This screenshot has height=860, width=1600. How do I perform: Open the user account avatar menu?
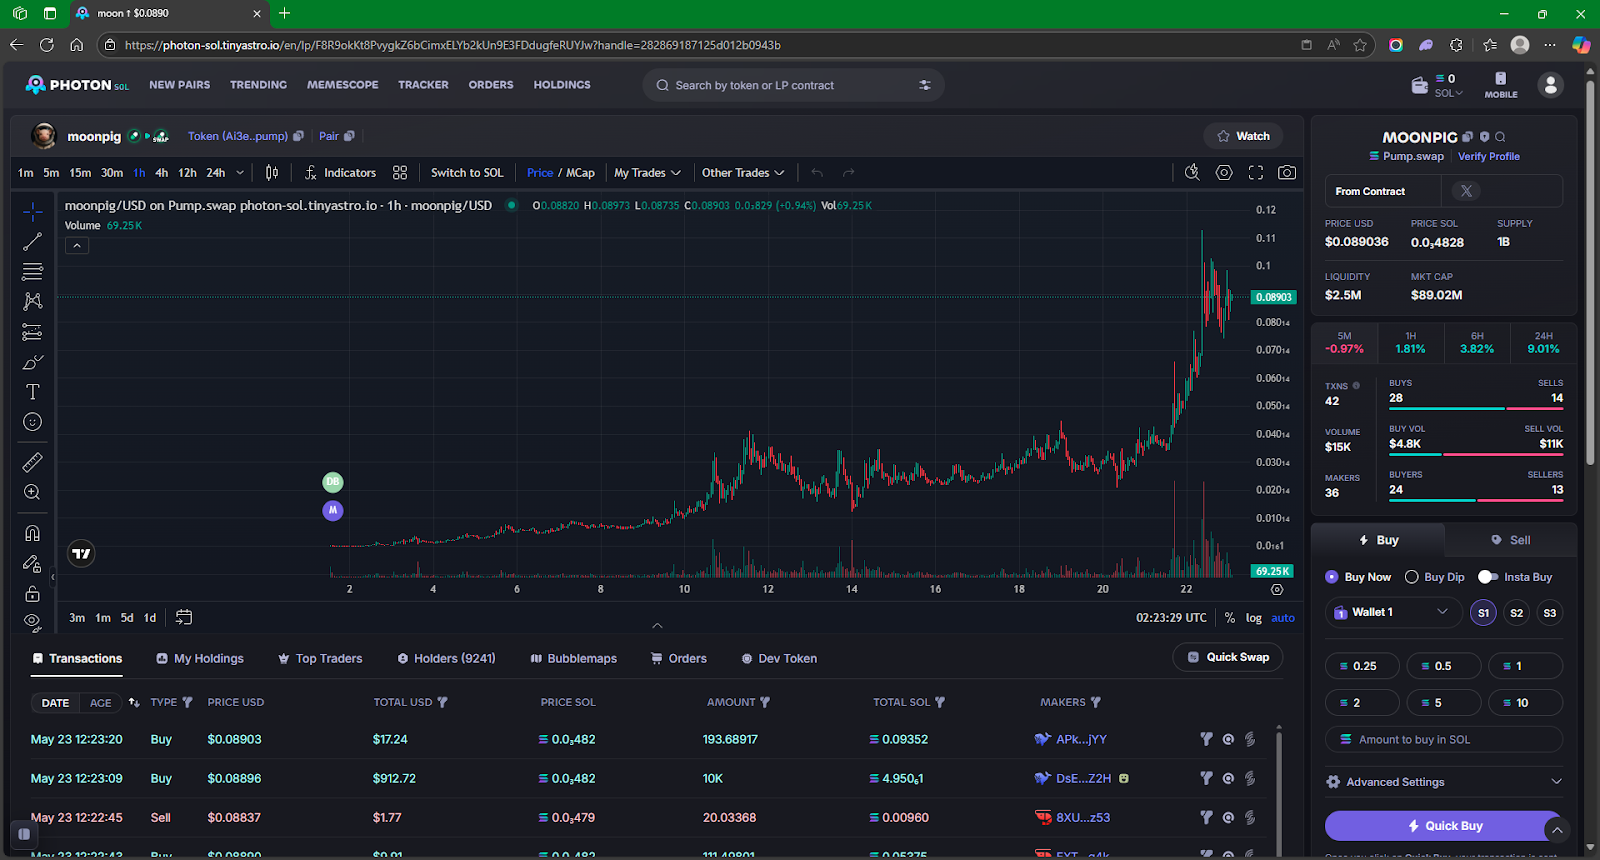tap(1551, 85)
